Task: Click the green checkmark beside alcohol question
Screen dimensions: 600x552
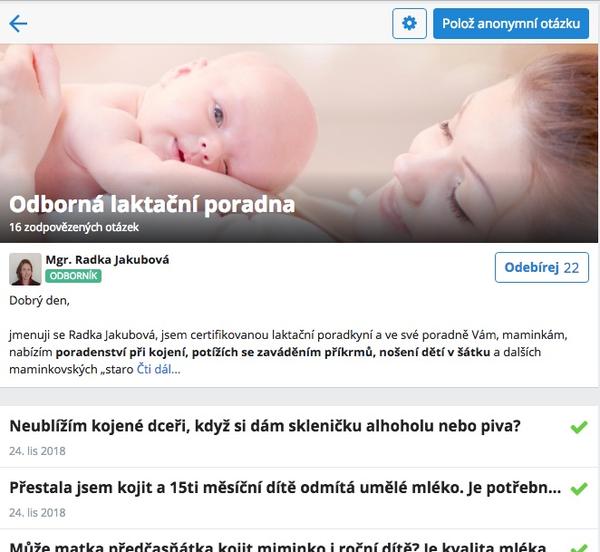Action: click(x=579, y=427)
